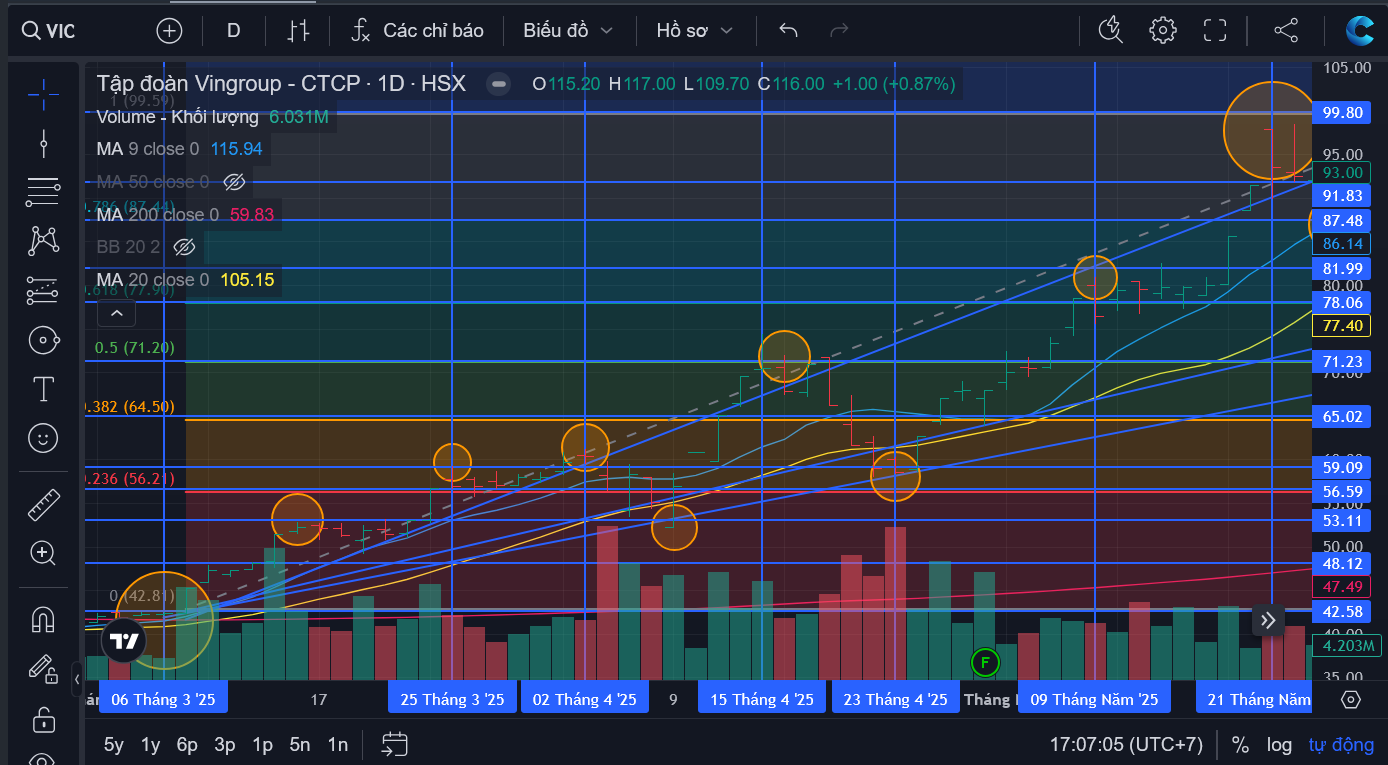Open the forecasting and position tools

point(43,290)
